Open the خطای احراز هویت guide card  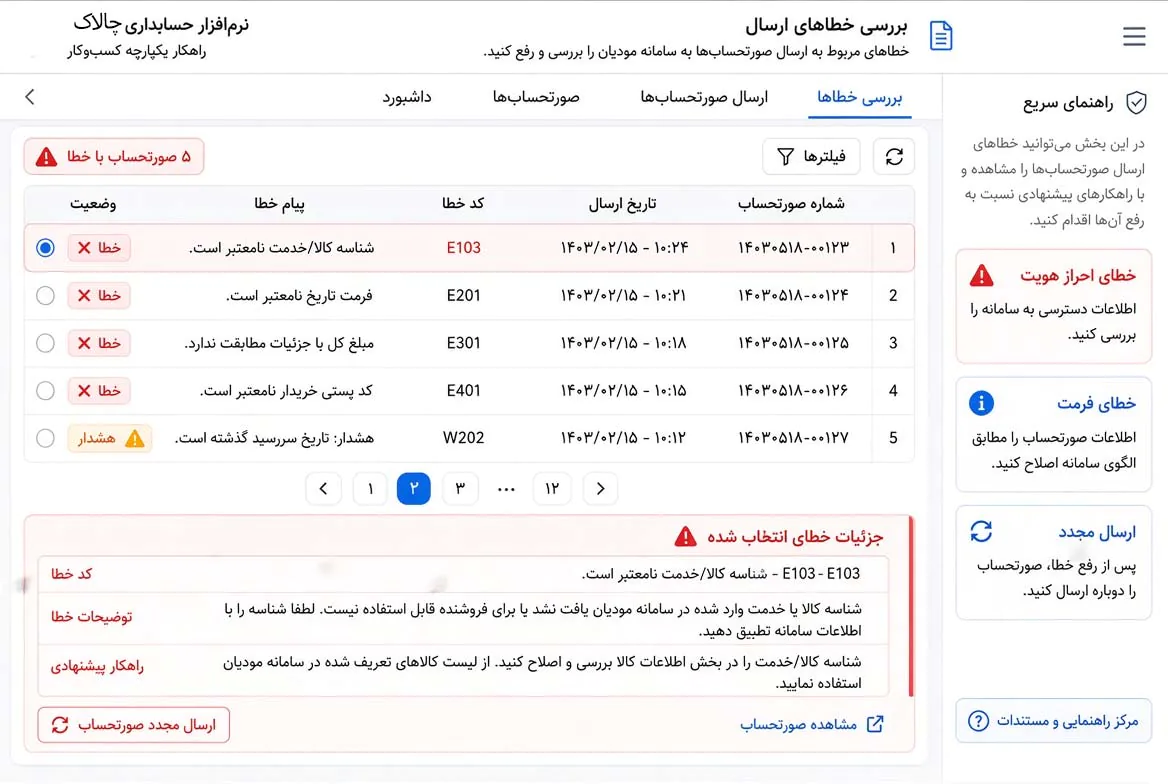1053,306
